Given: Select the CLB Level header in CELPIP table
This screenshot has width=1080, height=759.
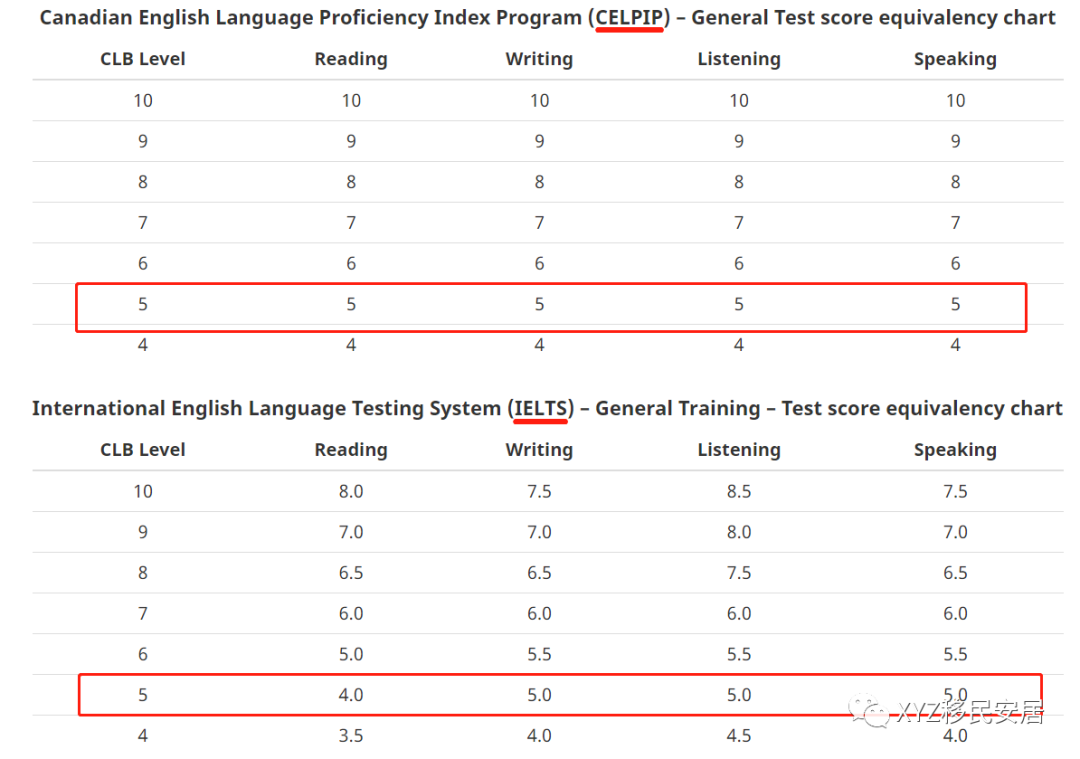Looking at the screenshot, I should point(143,59).
